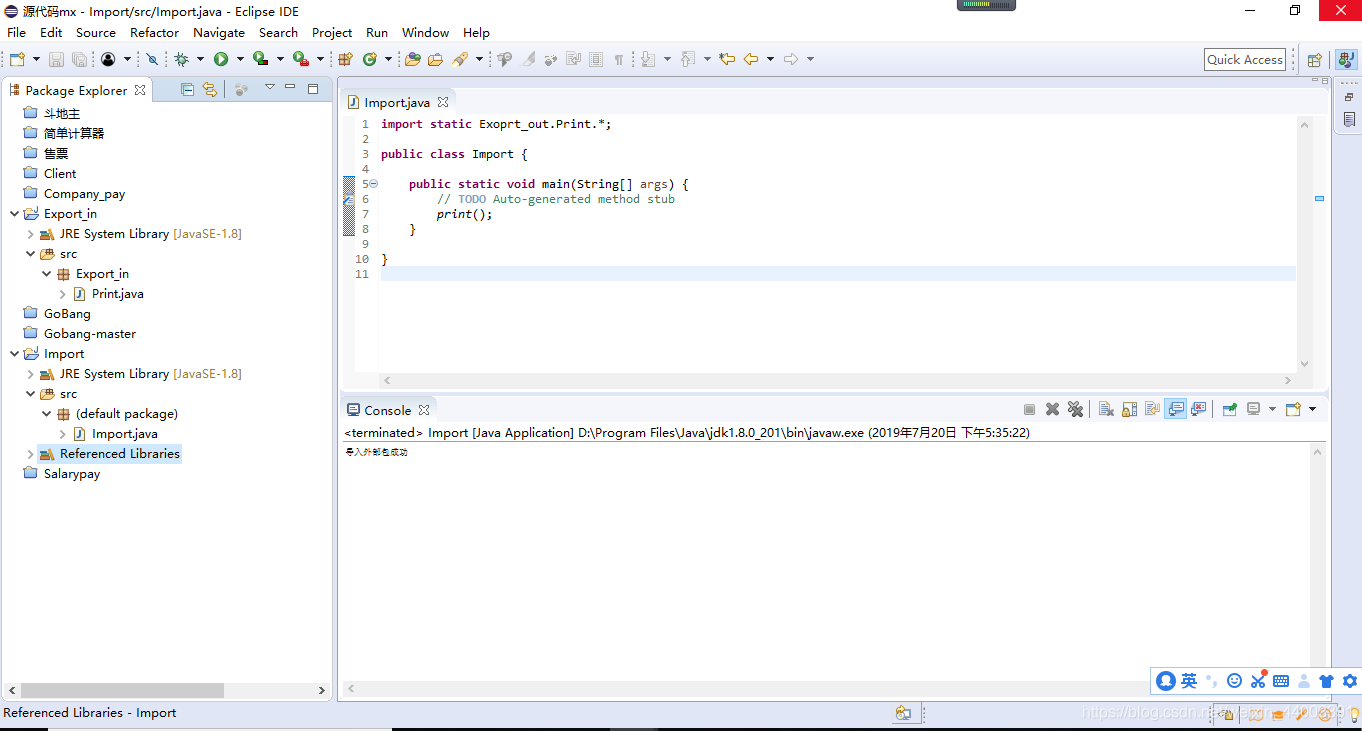Open the File menu
1362x731 pixels.
(x=17, y=32)
